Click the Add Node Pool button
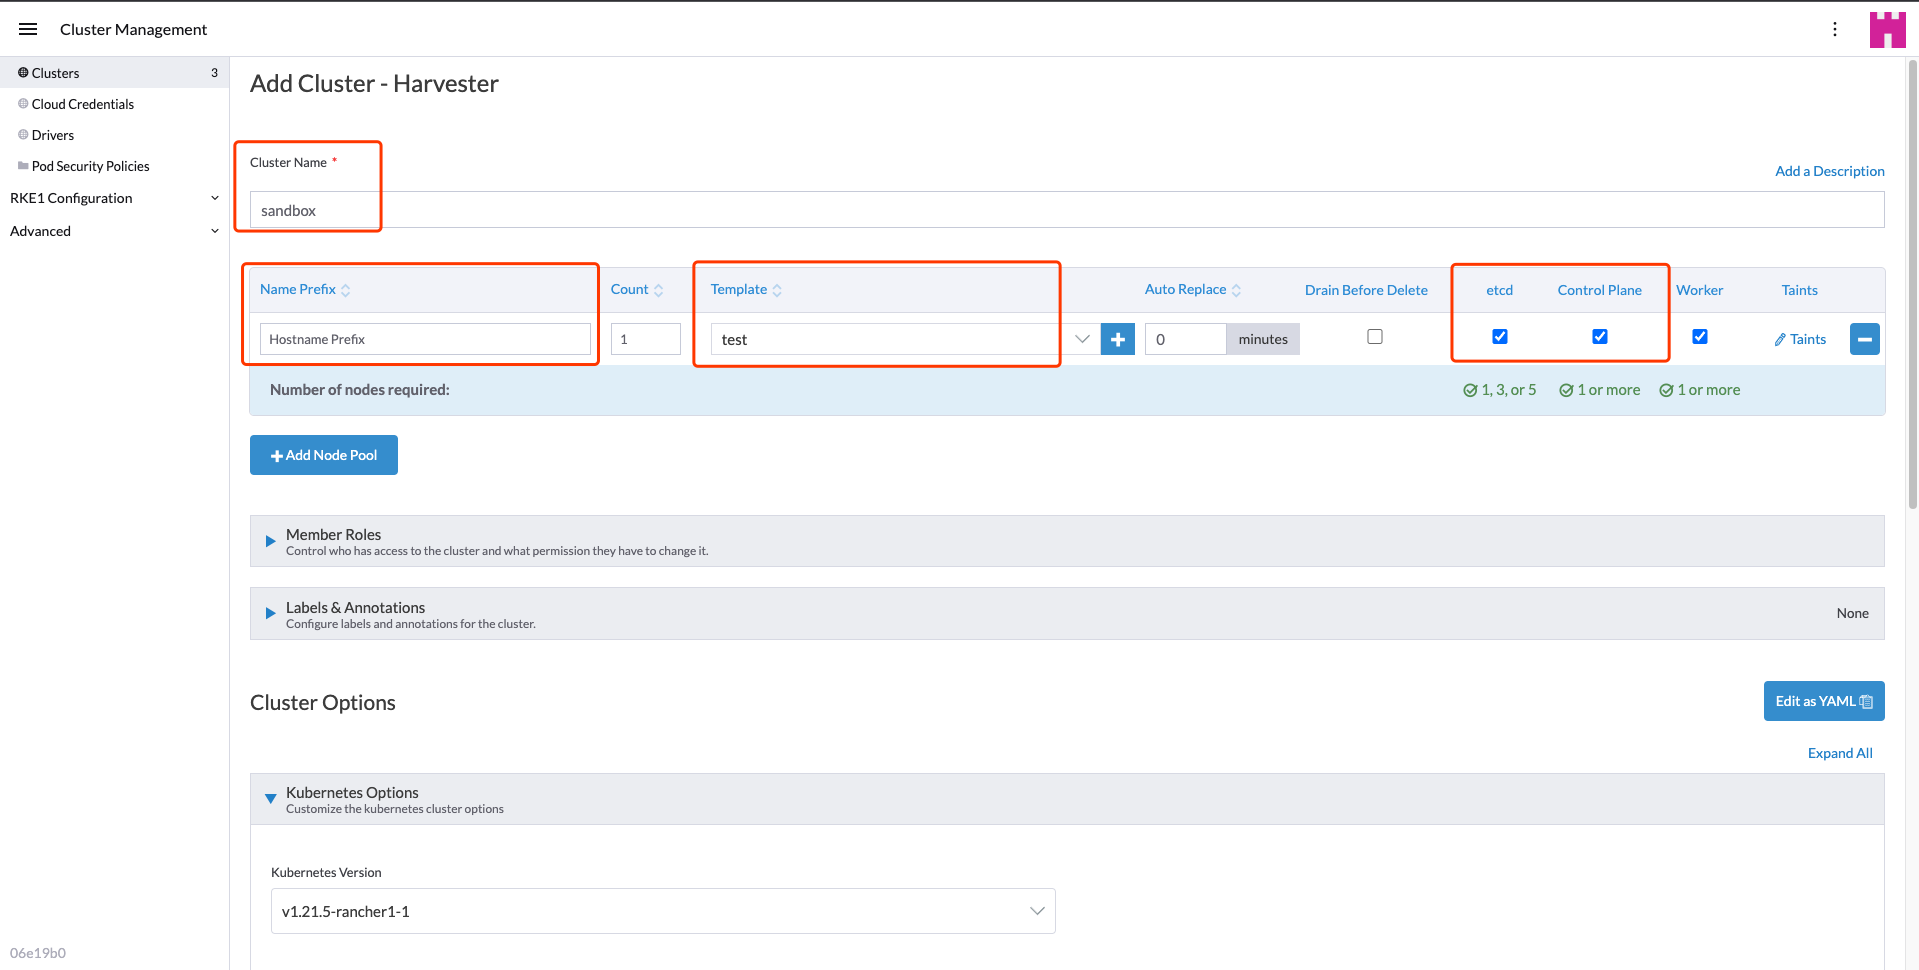 [323, 455]
